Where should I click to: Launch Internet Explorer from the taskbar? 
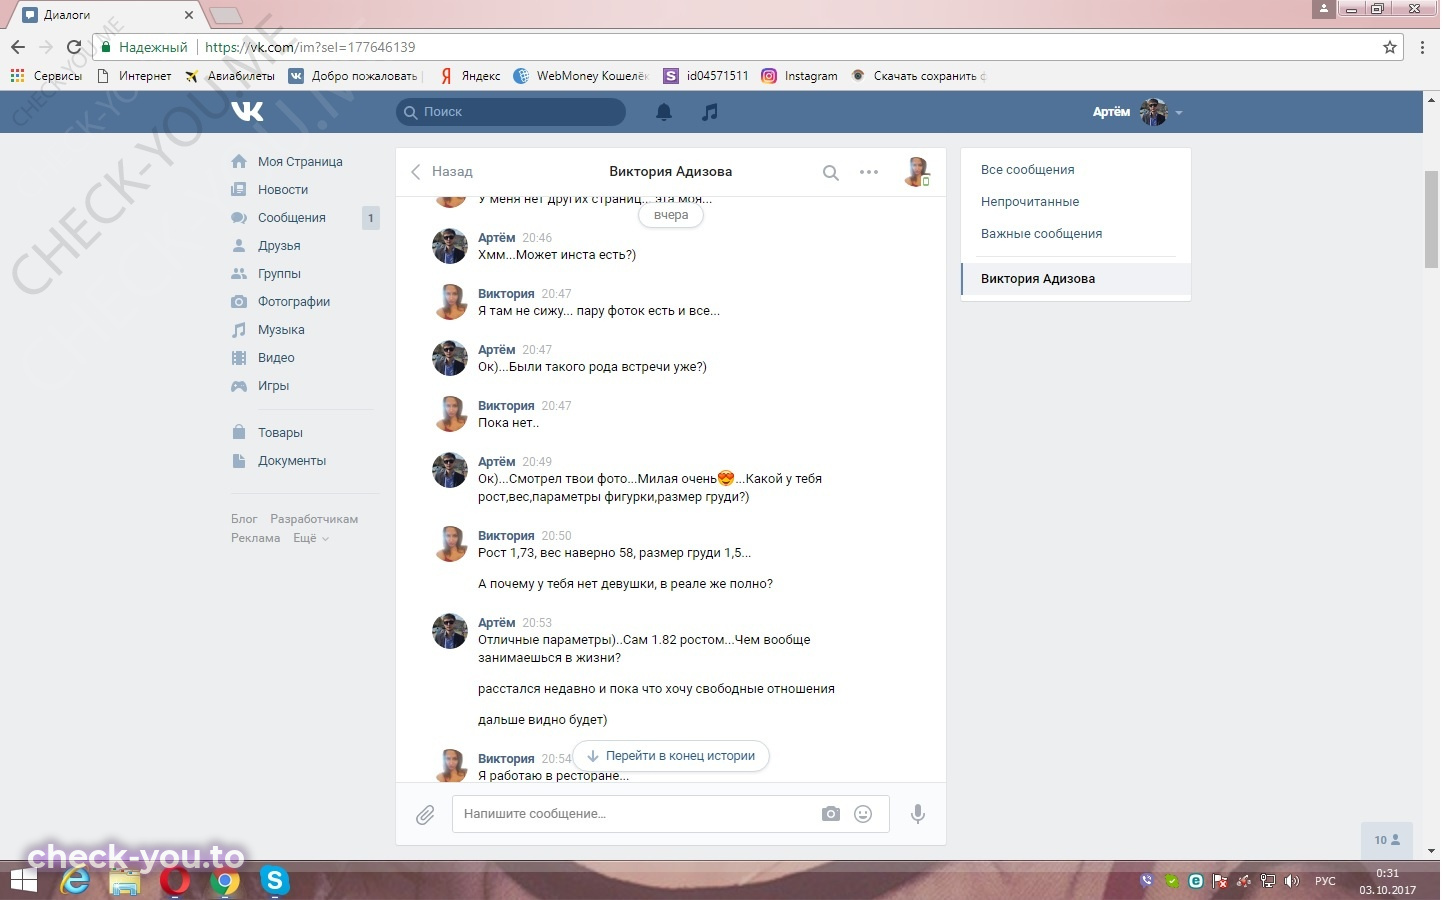click(75, 881)
